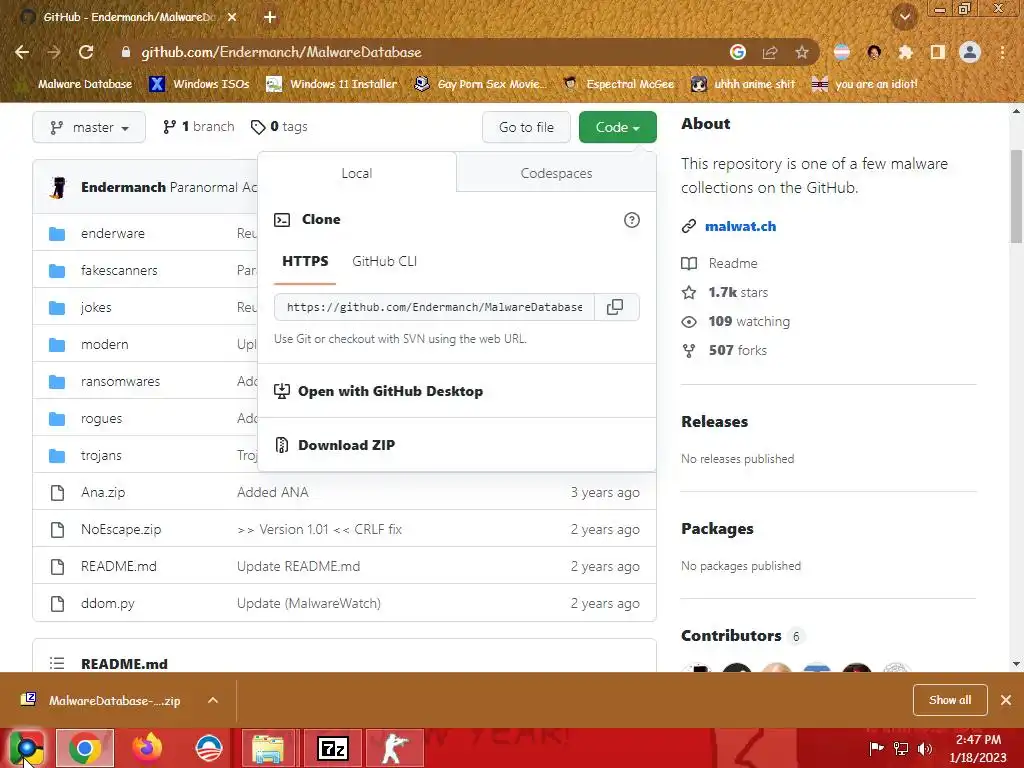This screenshot has width=1024, height=768.
Task: Open README.md in the file list
Action: pos(119,566)
